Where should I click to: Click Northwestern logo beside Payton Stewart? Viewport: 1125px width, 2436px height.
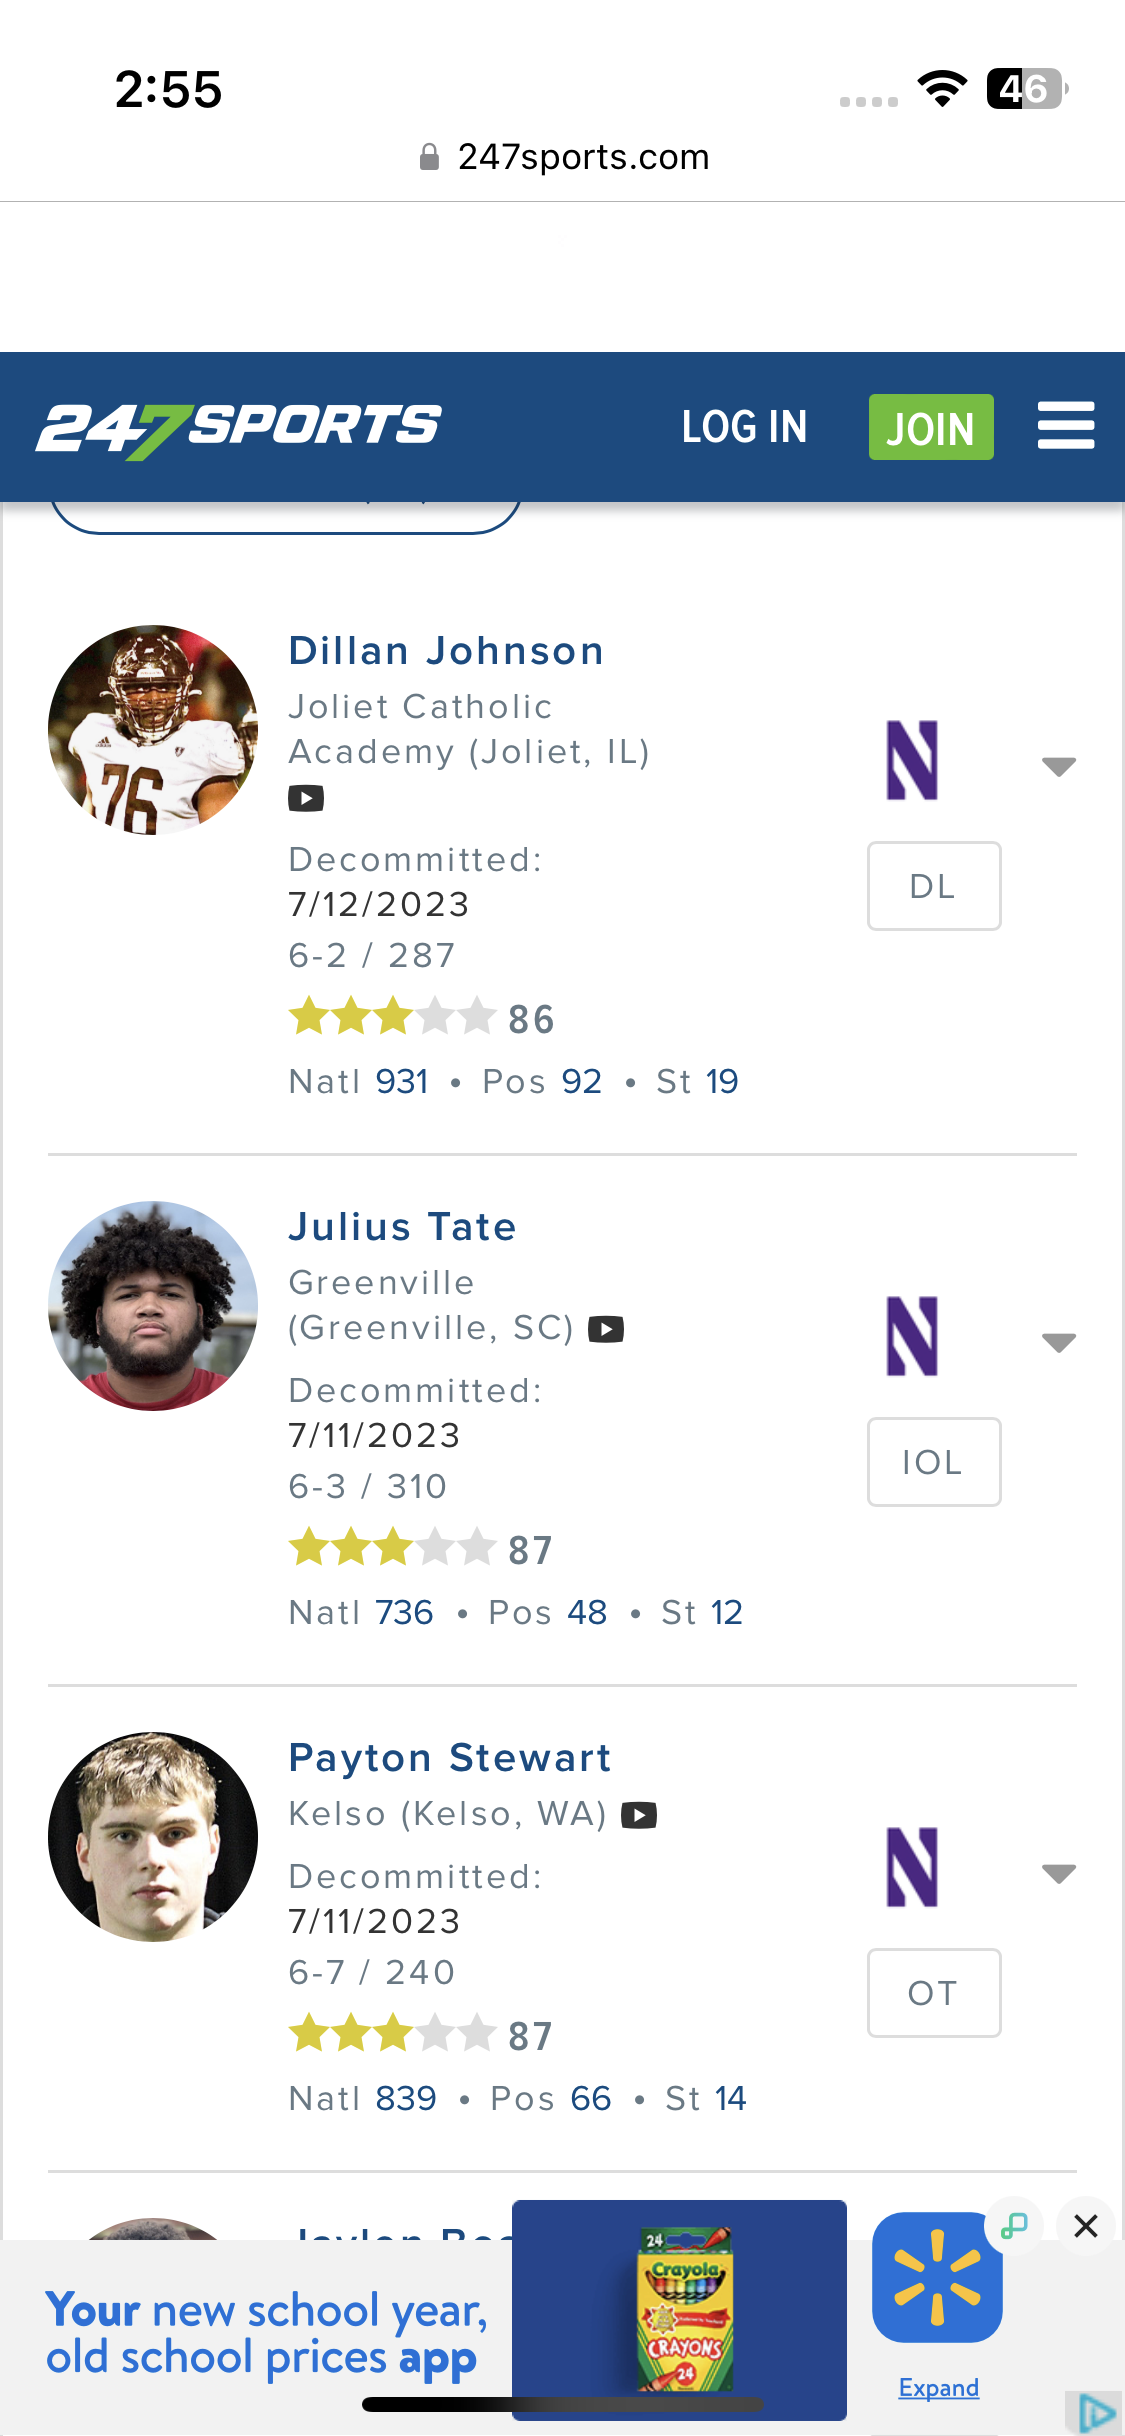(912, 1867)
